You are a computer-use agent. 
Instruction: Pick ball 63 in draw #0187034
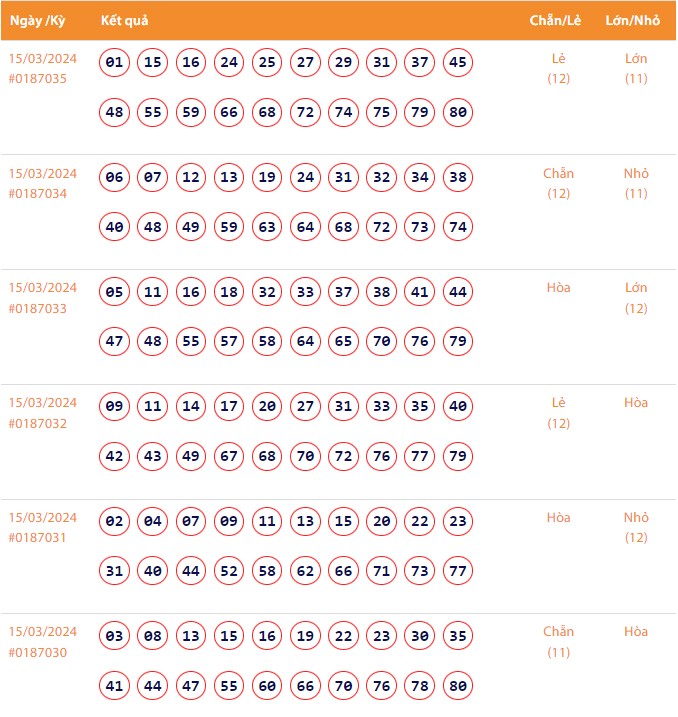click(x=267, y=227)
